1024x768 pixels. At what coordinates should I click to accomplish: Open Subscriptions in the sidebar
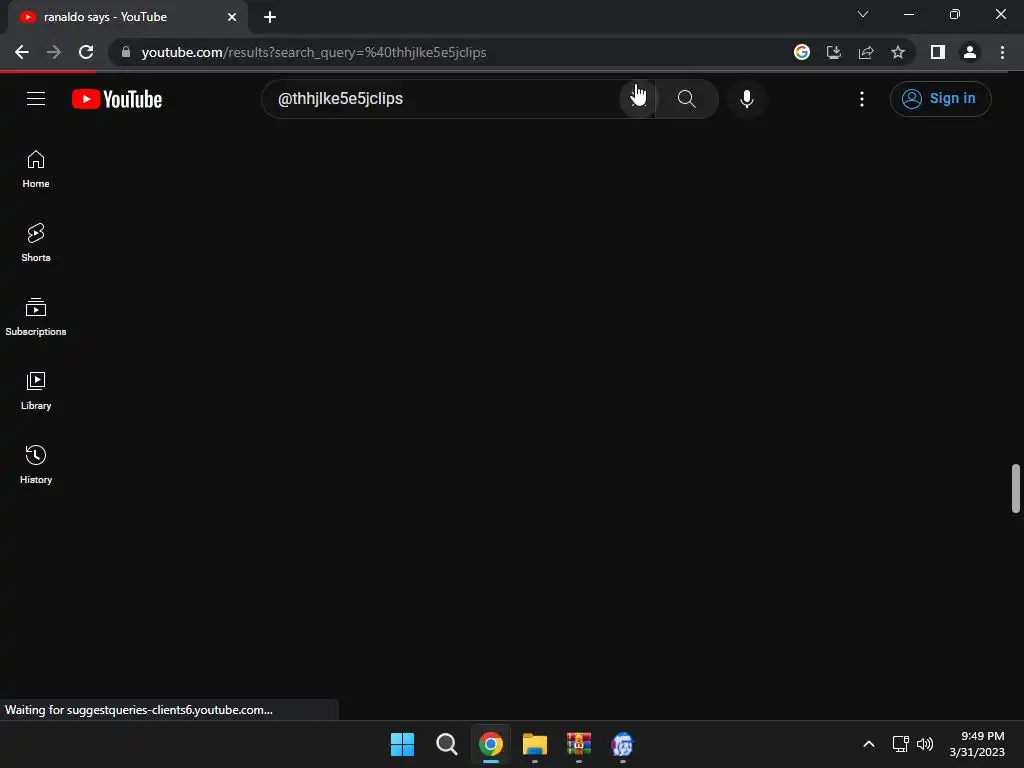36,317
